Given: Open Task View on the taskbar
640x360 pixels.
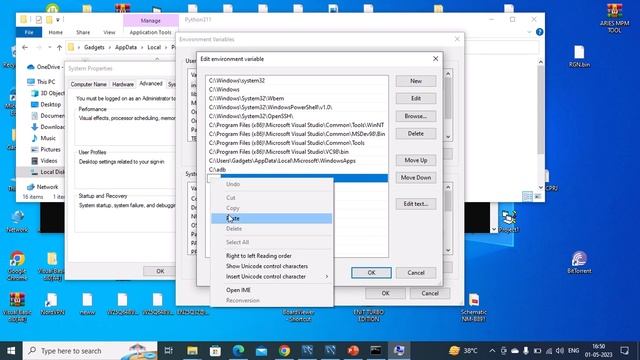Looking at the screenshot, I should coord(169,351).
